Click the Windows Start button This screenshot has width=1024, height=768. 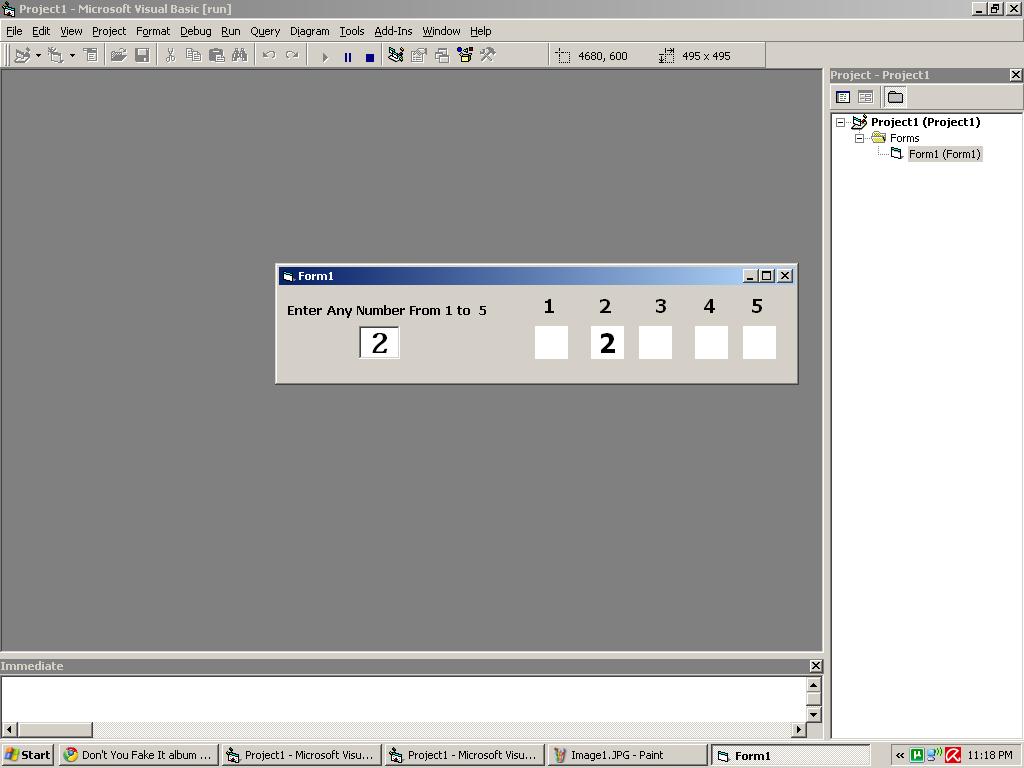27,755
